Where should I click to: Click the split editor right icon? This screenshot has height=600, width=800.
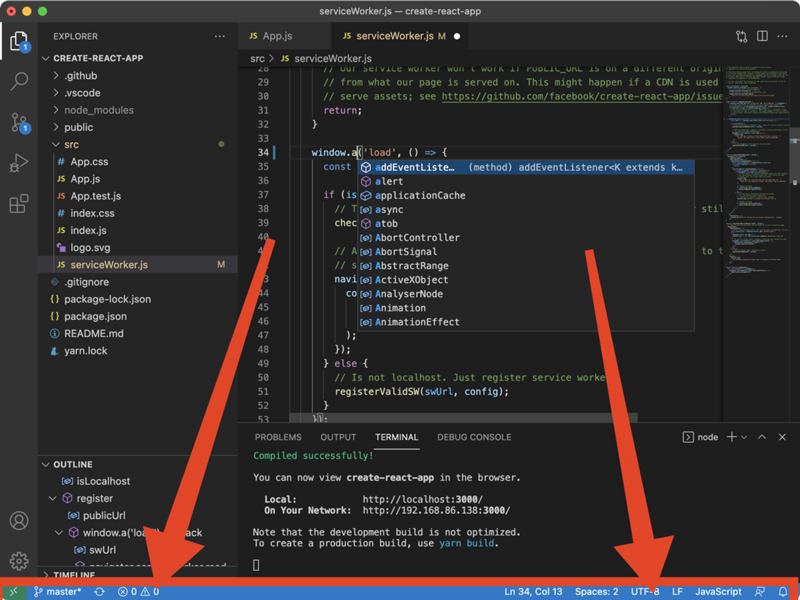click(x=762, y=36)
